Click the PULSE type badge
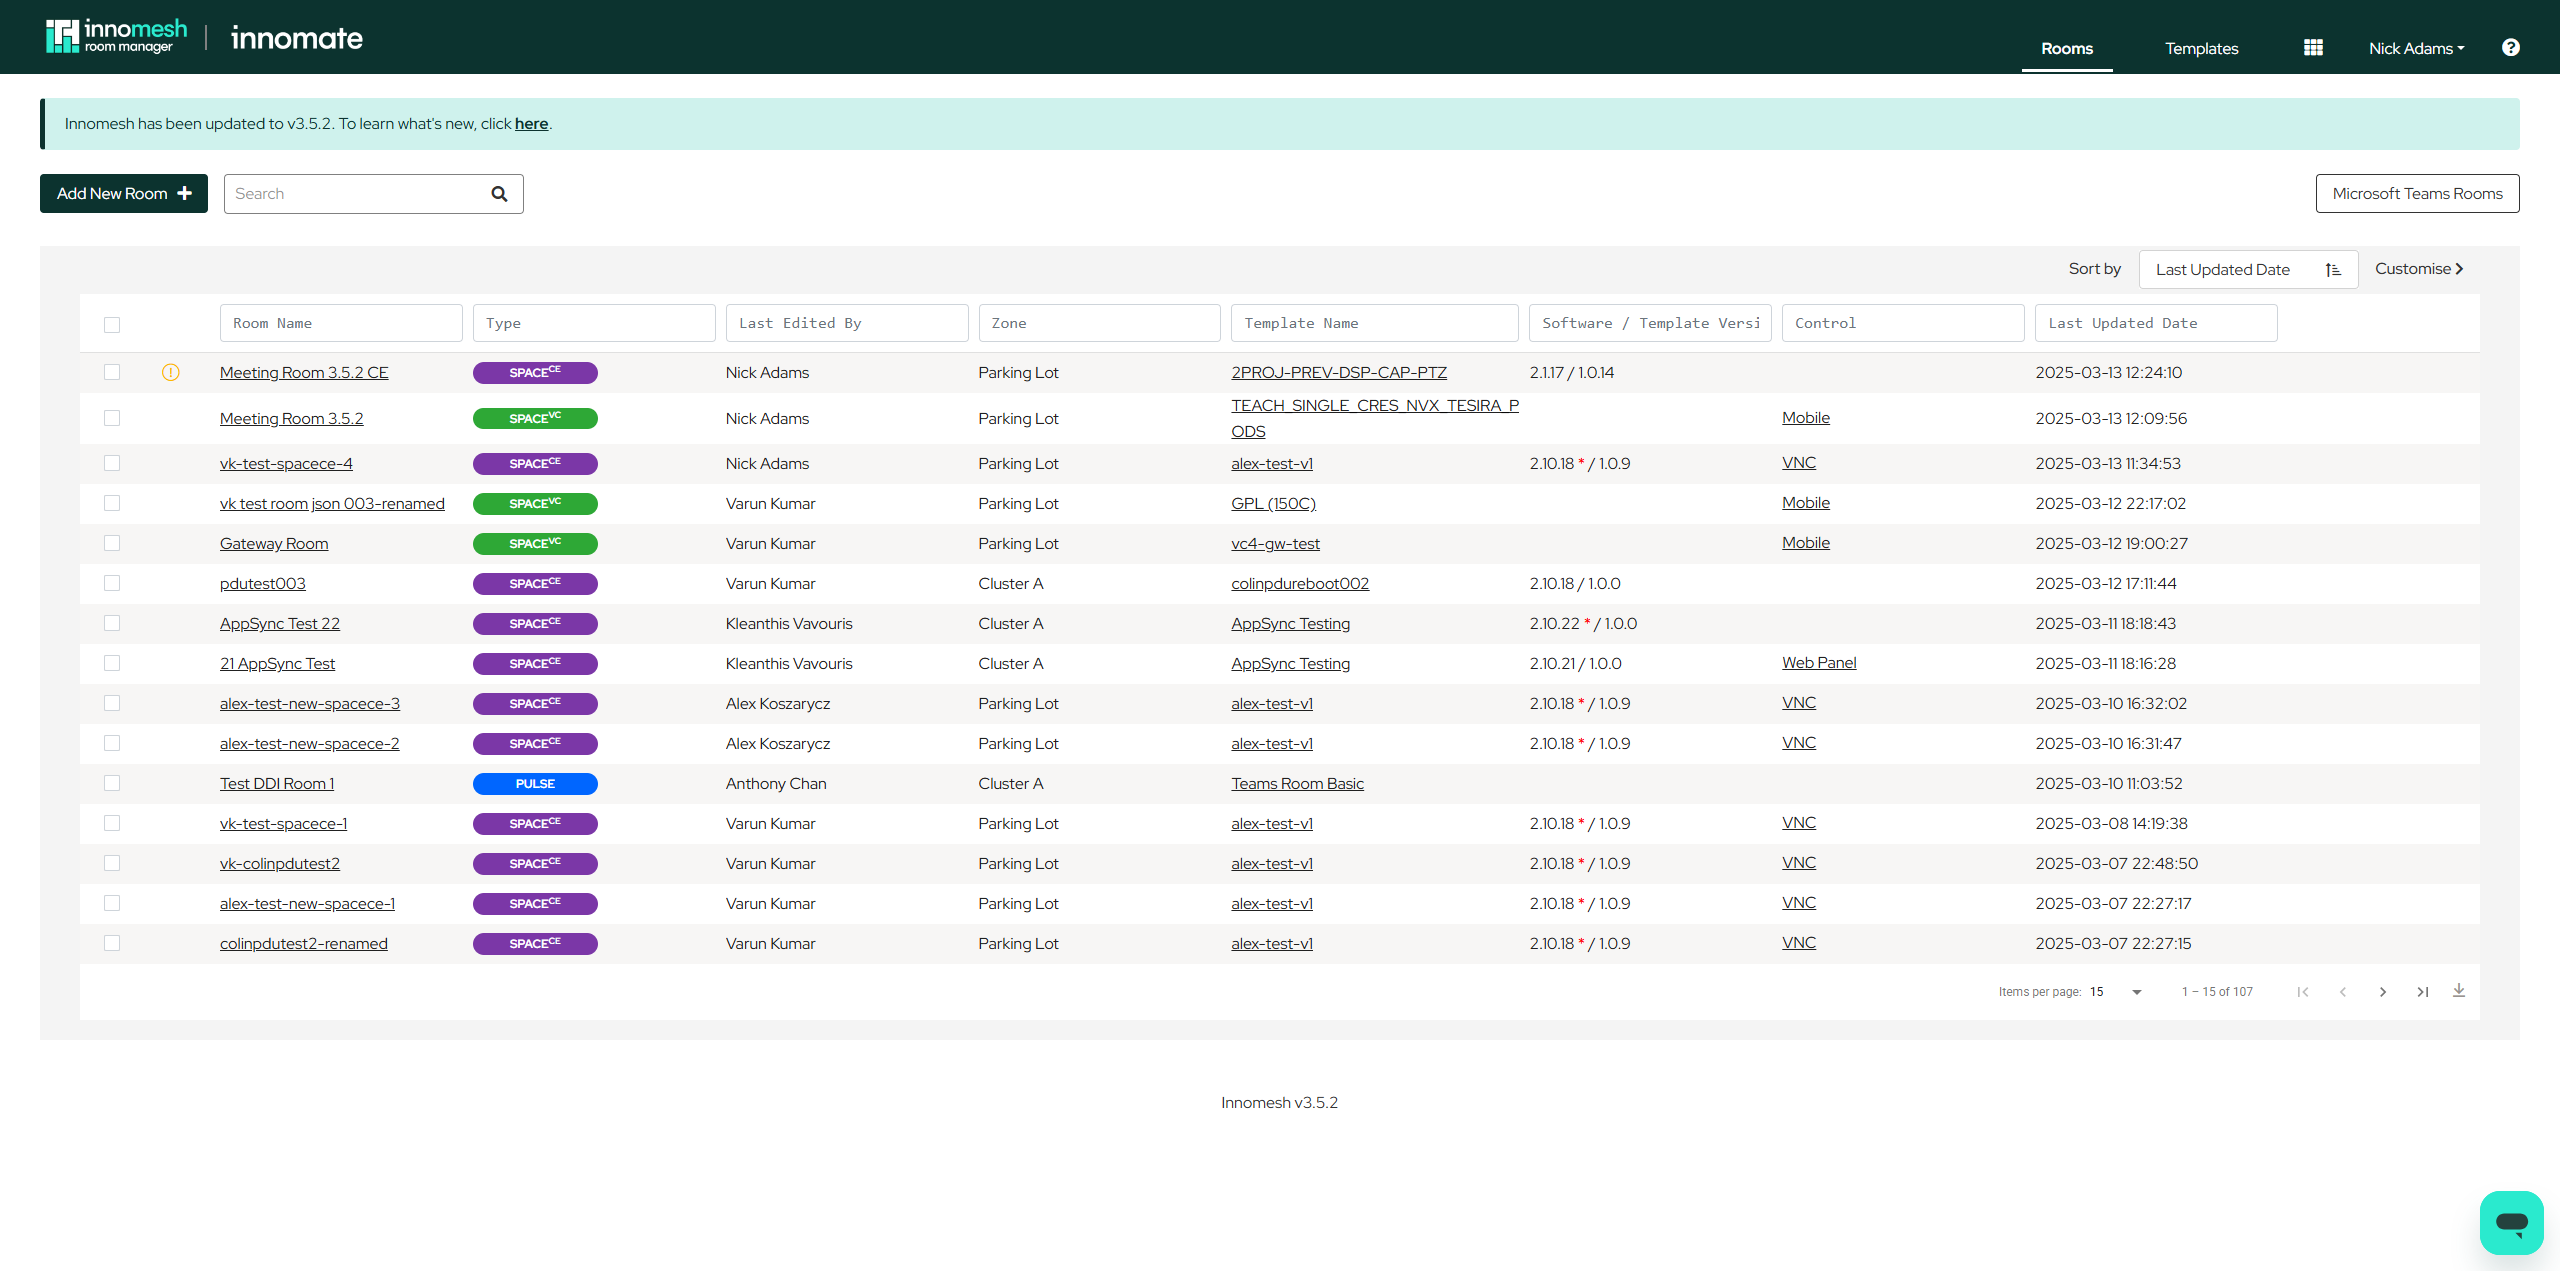2560x1271 pixels. tap(535, 784)
